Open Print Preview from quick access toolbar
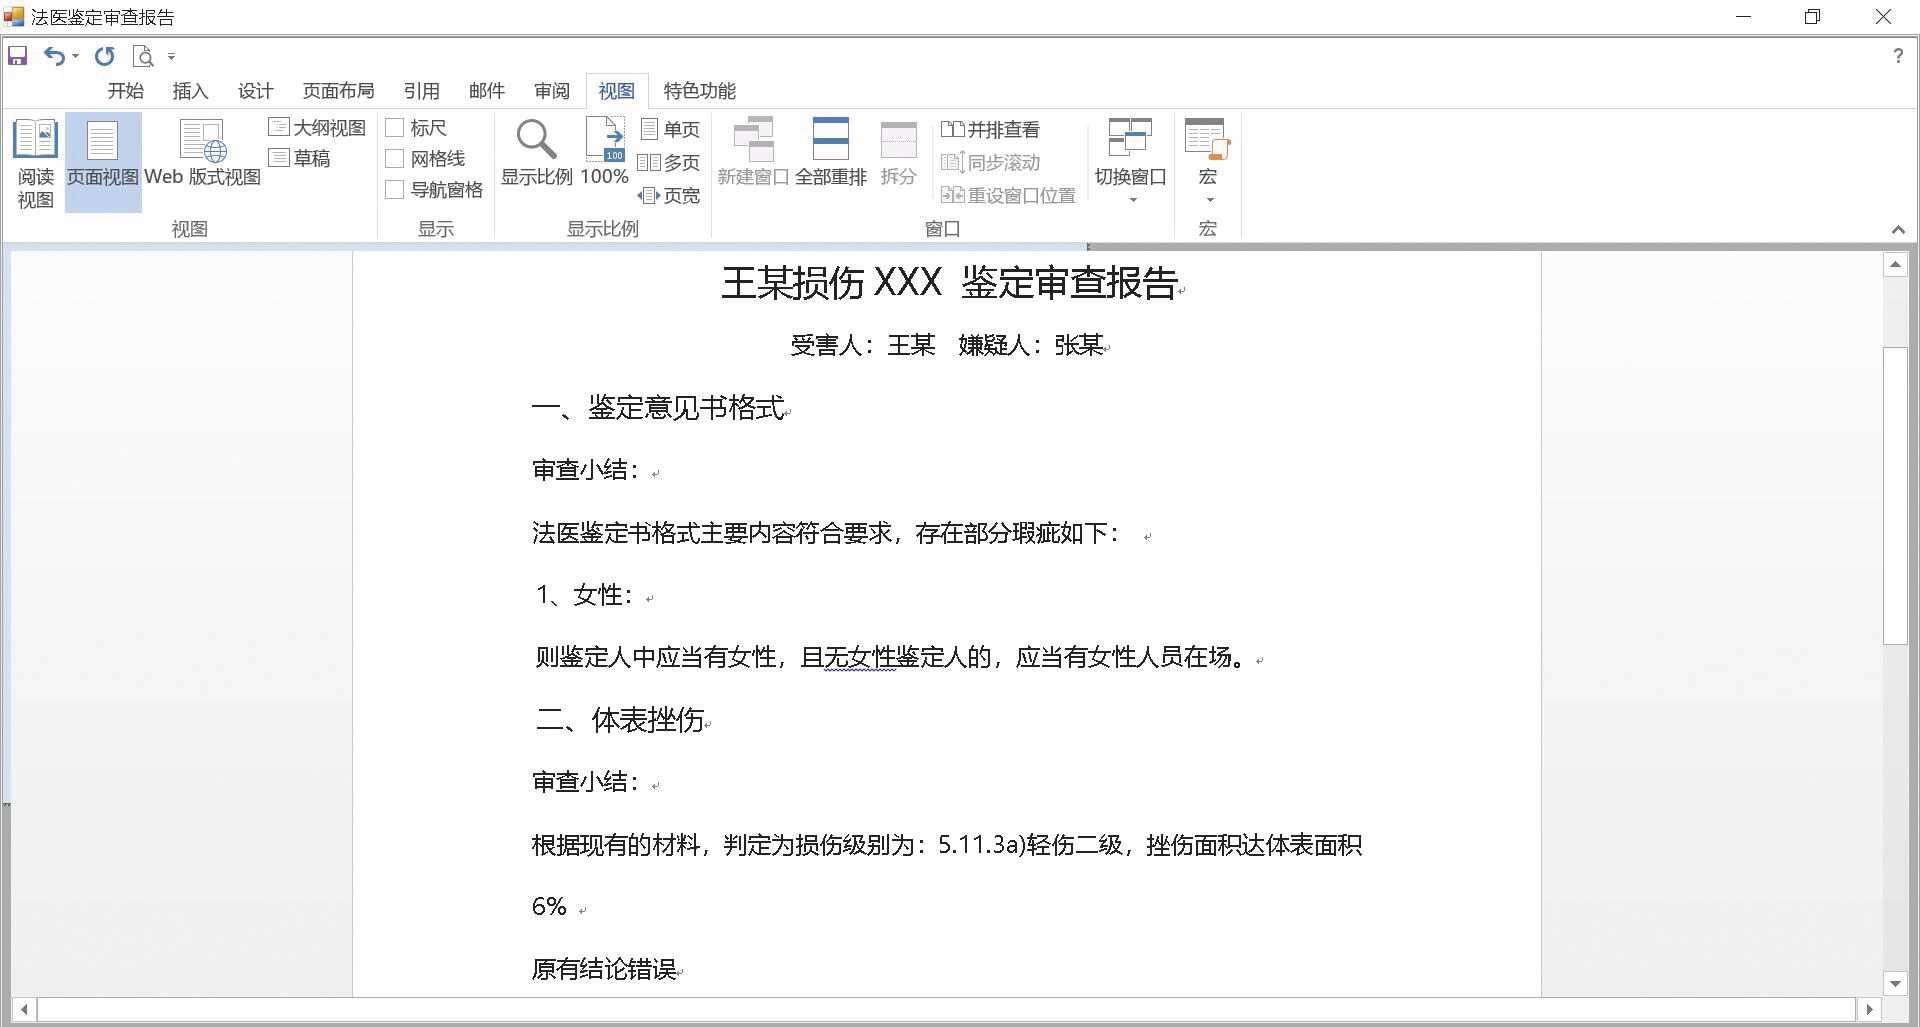 click(143, 56)
